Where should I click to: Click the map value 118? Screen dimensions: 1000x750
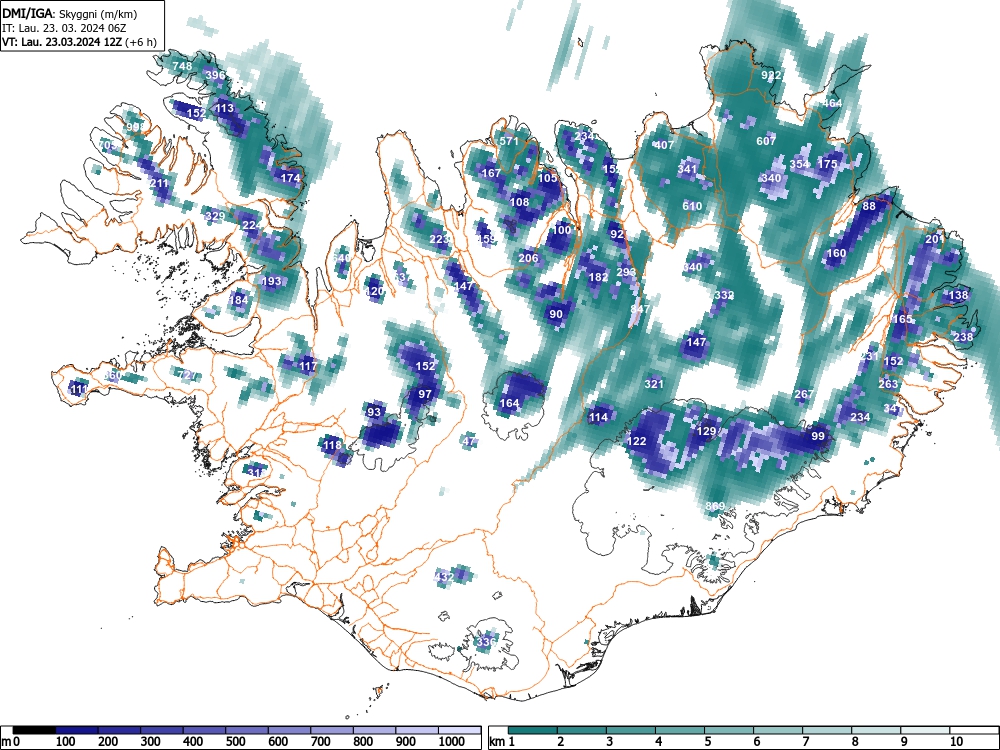click(x=332, y=445)
